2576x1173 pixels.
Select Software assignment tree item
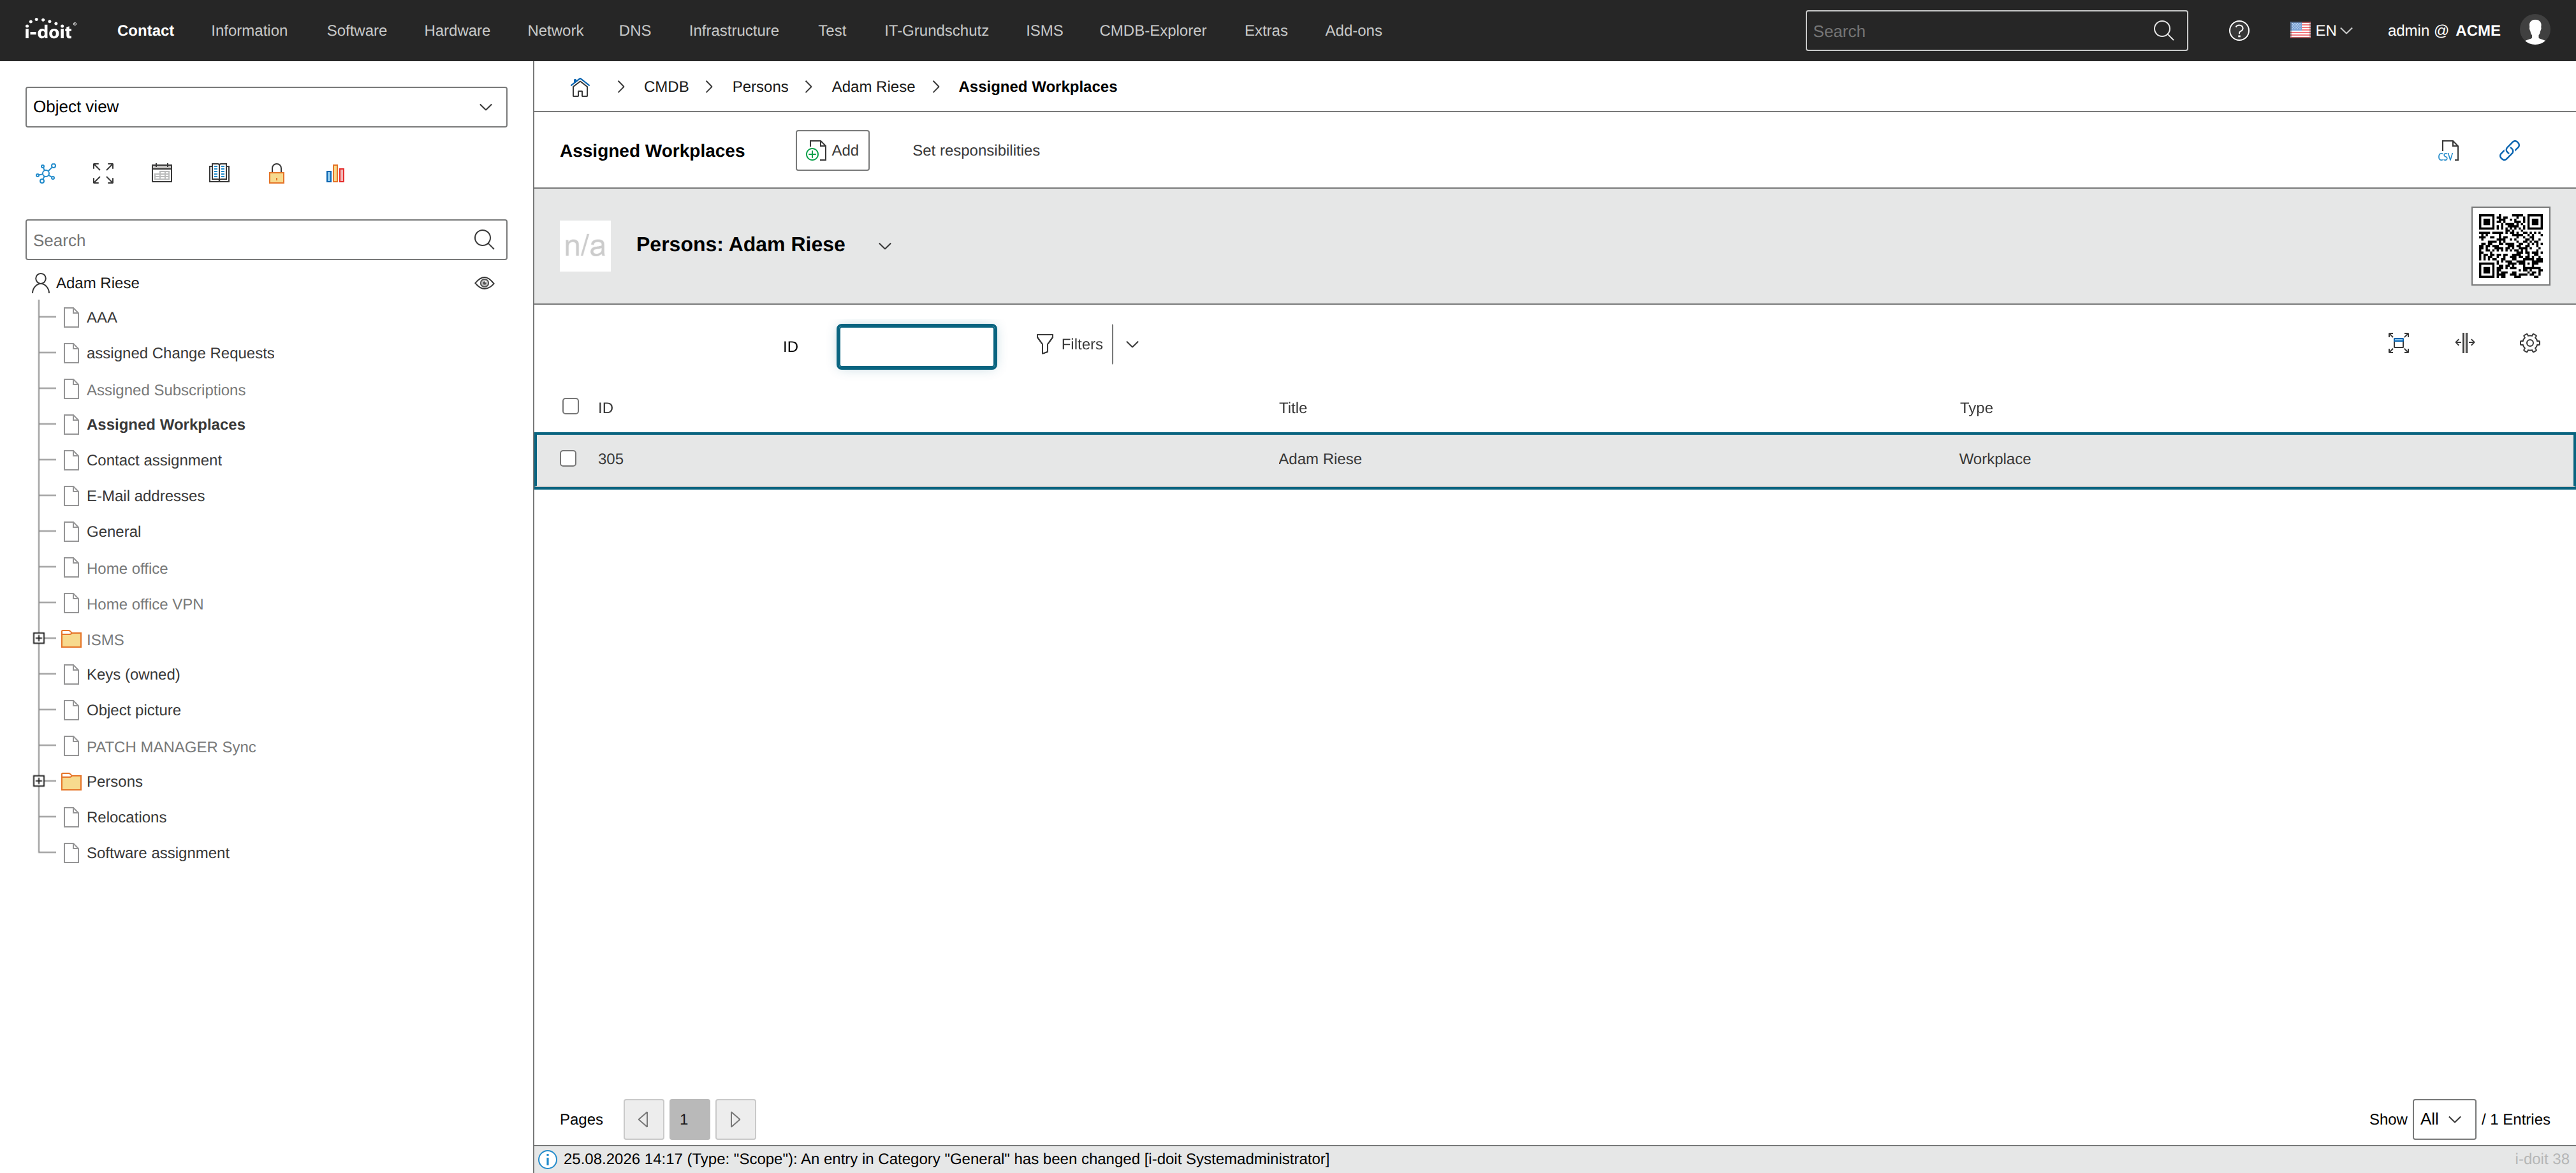158,853
